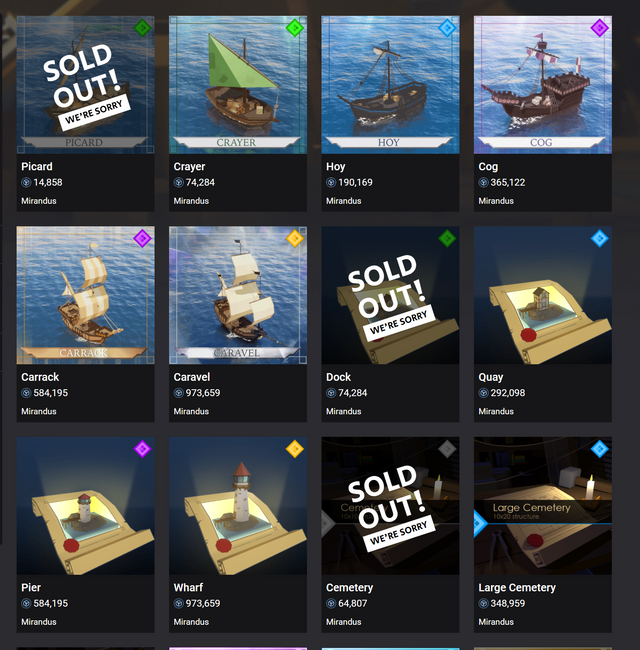Open the sold out Picard image
640x650 pixels.
point(85,85)
